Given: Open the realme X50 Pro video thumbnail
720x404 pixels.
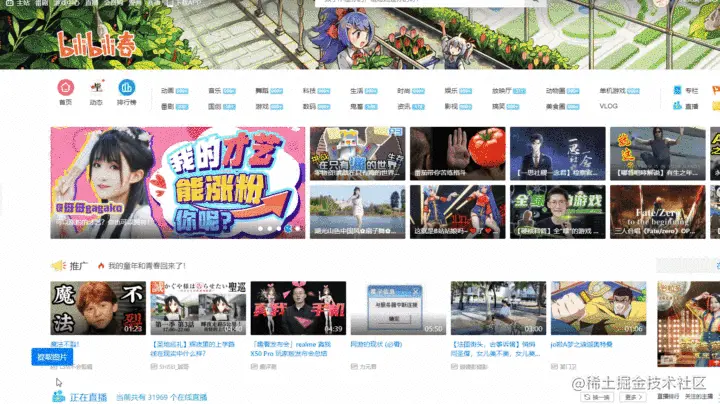Looking at the screenshot, I should (x=298, y=308).
